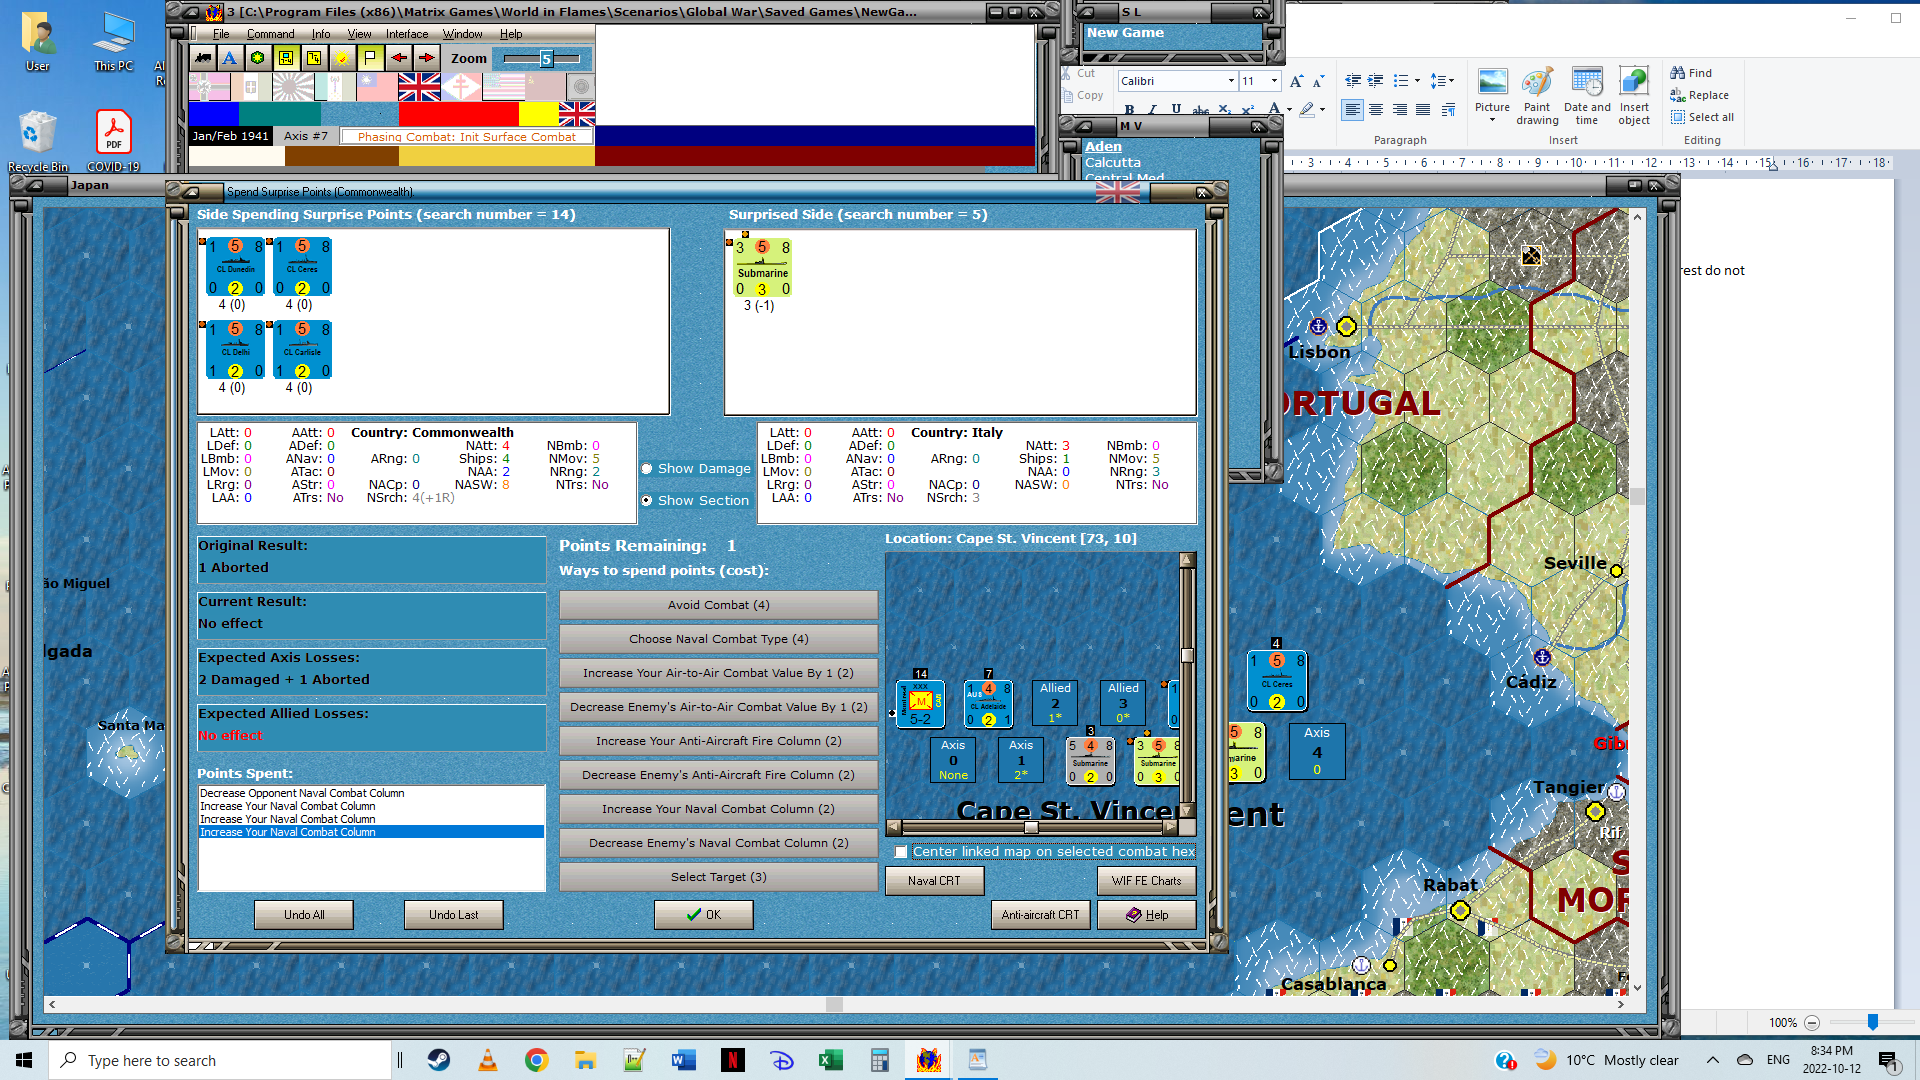The height and width of the screenshot is (1080, 1920).
Task: Open the font size 11 dropdown
Action: click(1274, 81)
